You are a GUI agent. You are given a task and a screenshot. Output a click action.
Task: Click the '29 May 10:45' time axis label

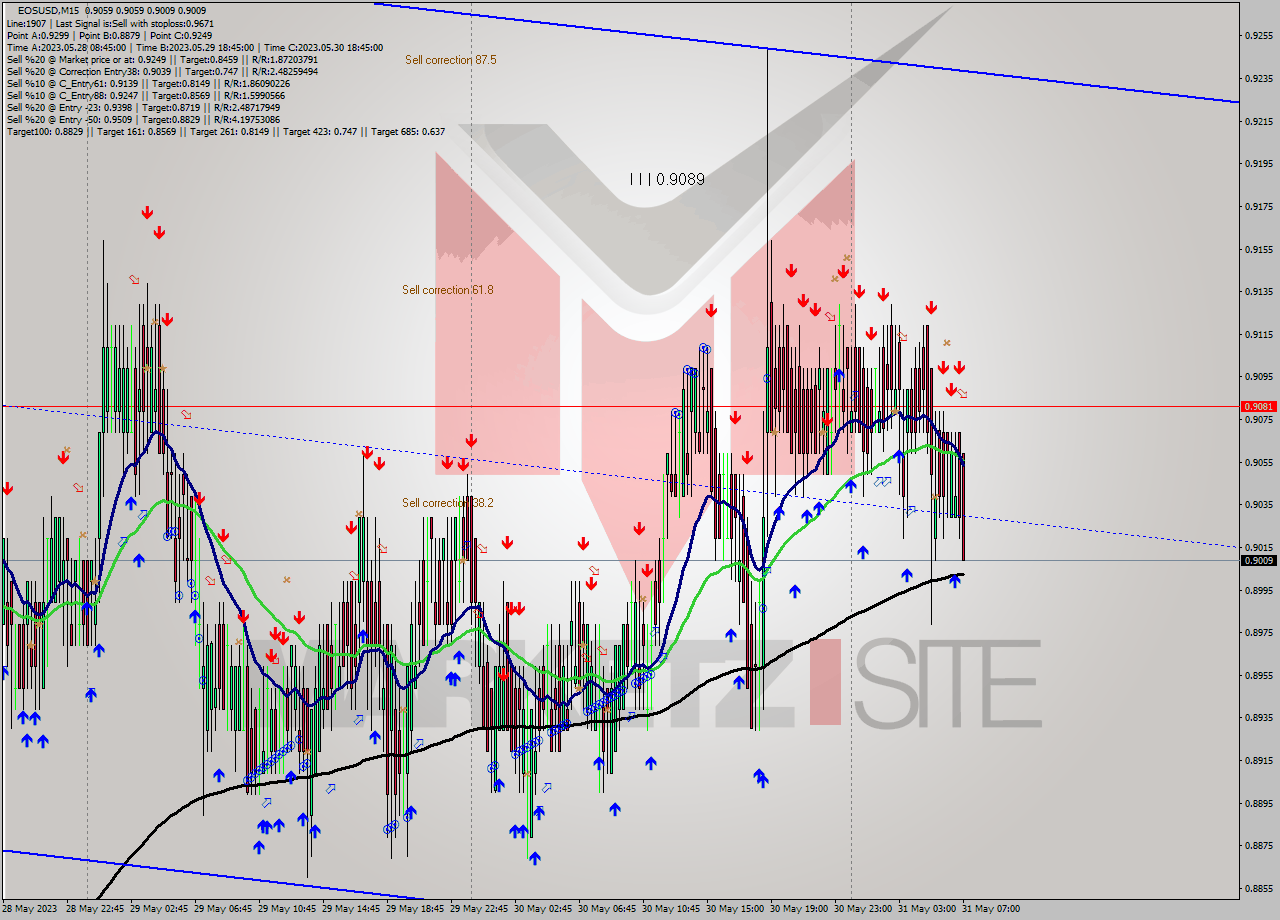(287, 909)
